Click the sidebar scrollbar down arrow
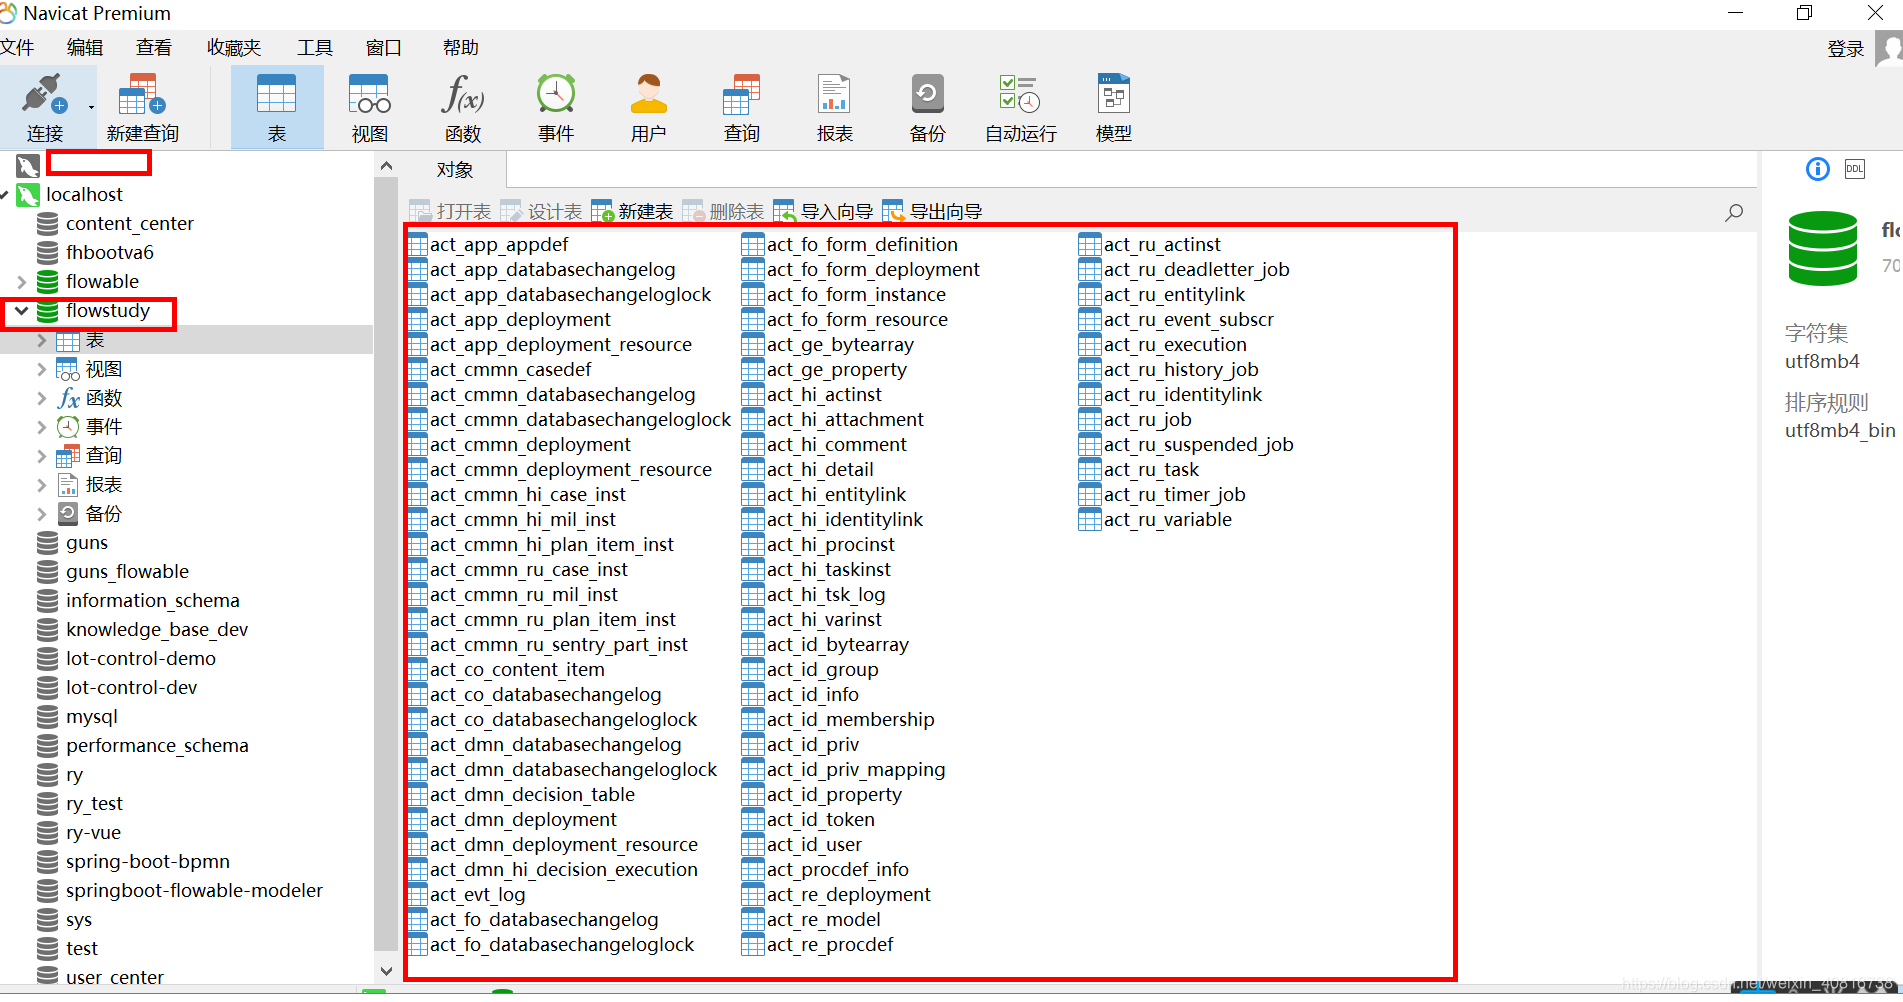 click(x=386, y=970)
